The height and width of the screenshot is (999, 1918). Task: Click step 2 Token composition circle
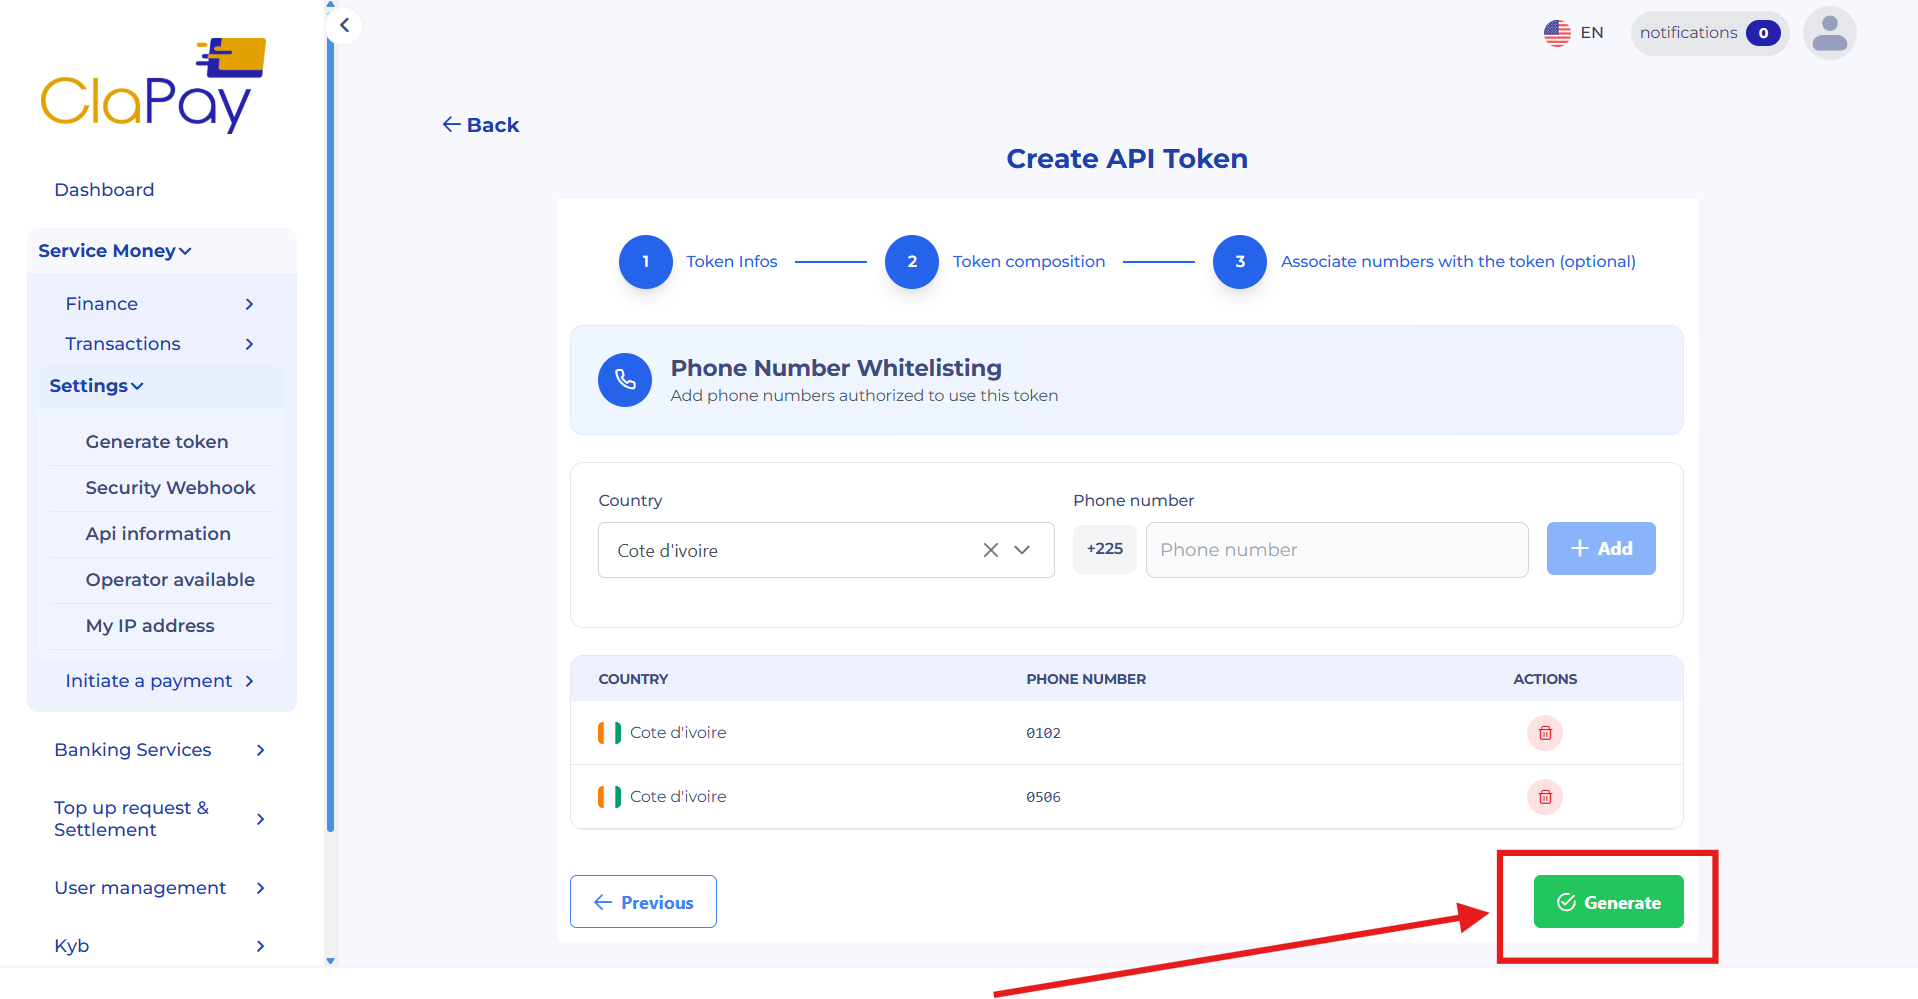[x=911, y=261]
